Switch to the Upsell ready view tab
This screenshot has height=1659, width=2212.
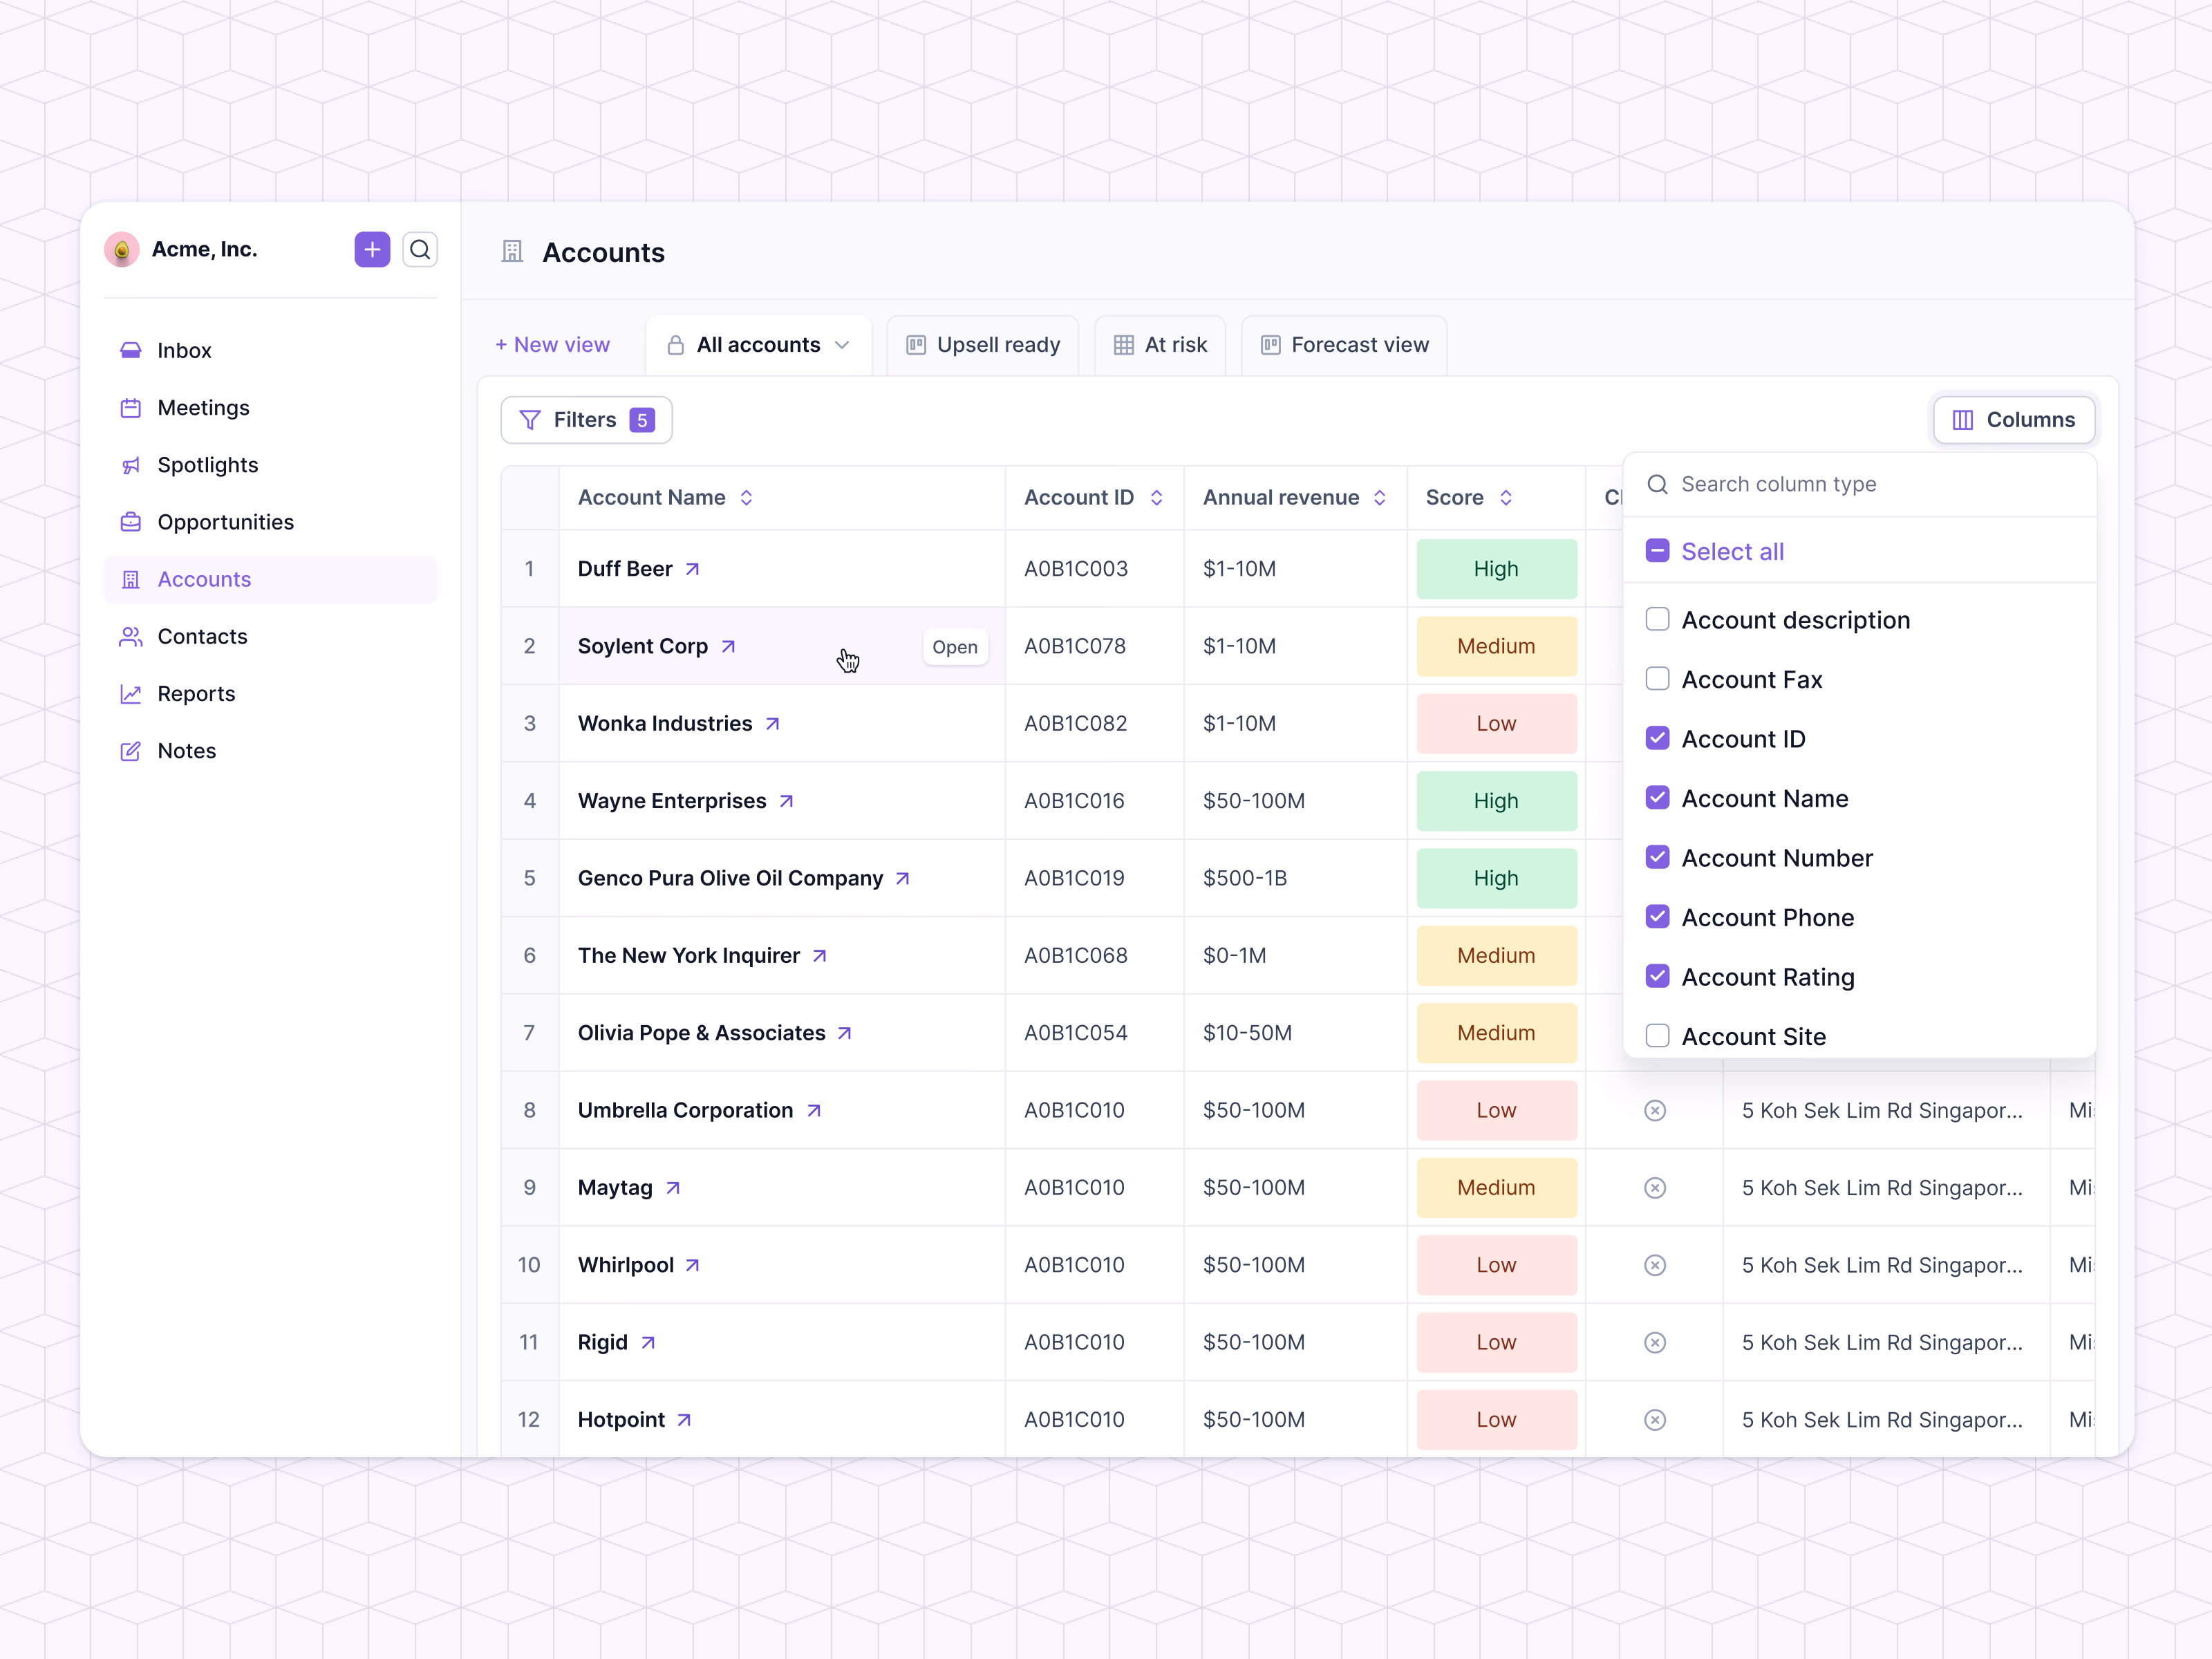(982, 345)
